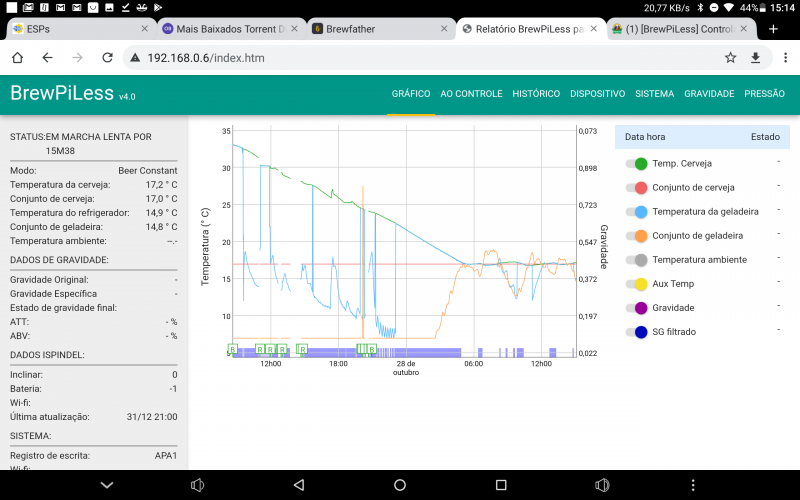
Task: Open the GRÁFICO menu item
Action: tap(411, 94)
